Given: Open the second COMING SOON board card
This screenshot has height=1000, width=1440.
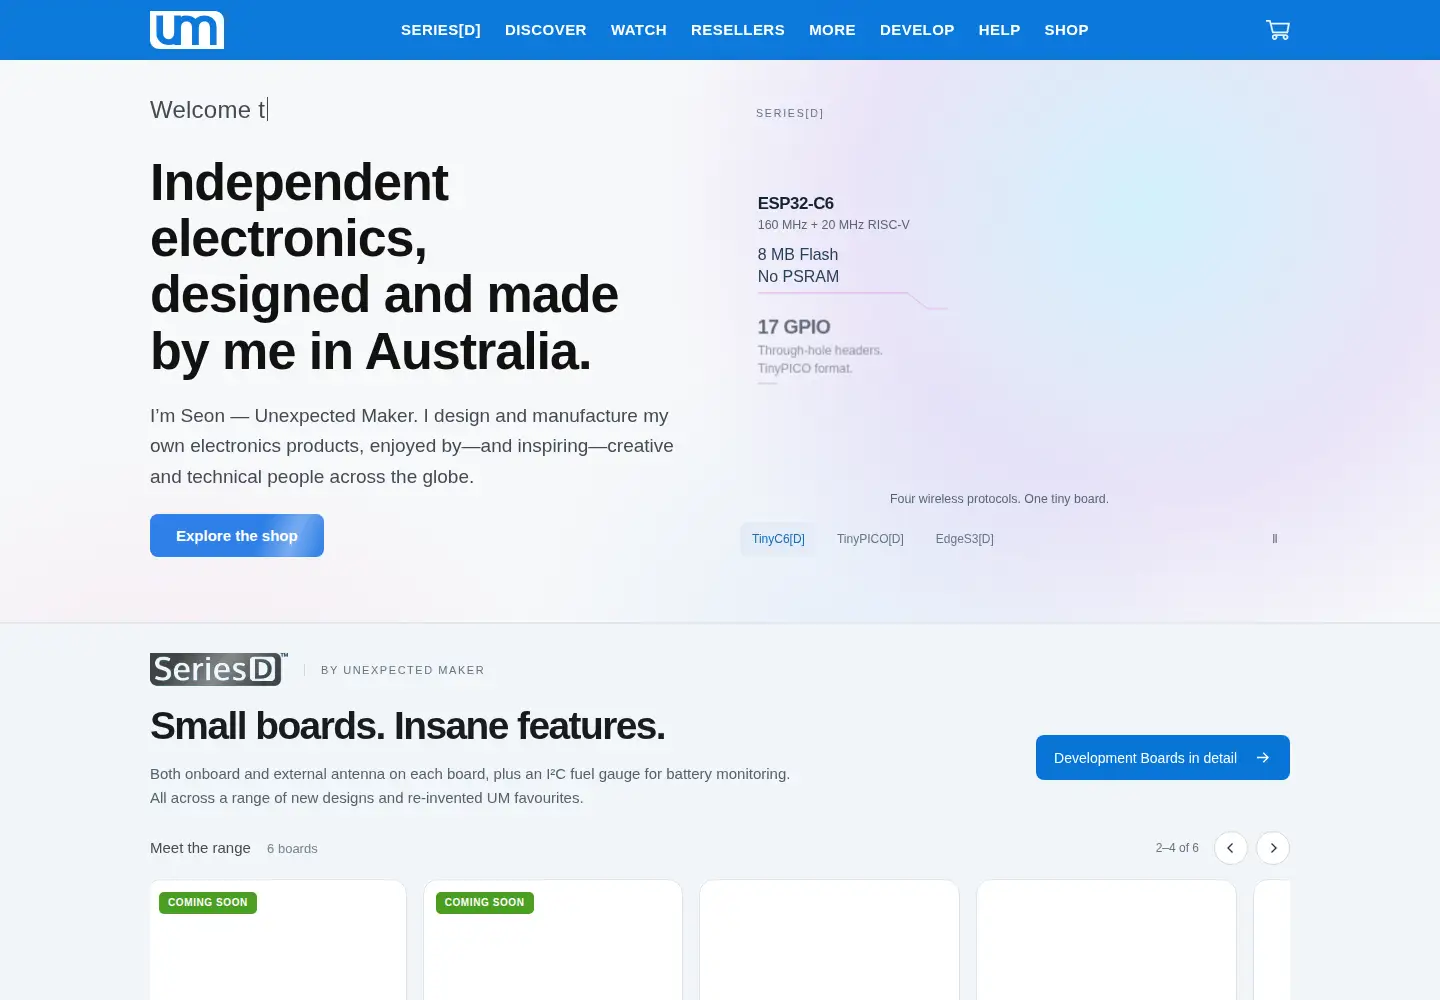Looking at the screenshot, I should (x=553, y=940).
